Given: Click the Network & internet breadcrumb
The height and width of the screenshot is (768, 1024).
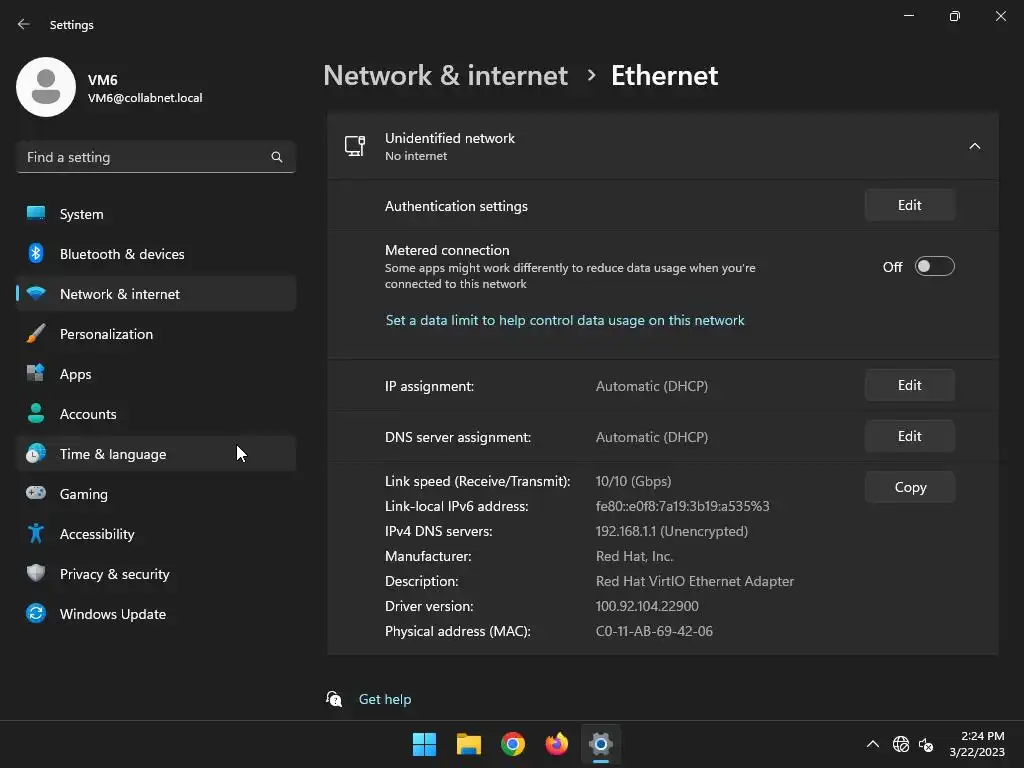Looking at the screenshot, I should (445, 76).
